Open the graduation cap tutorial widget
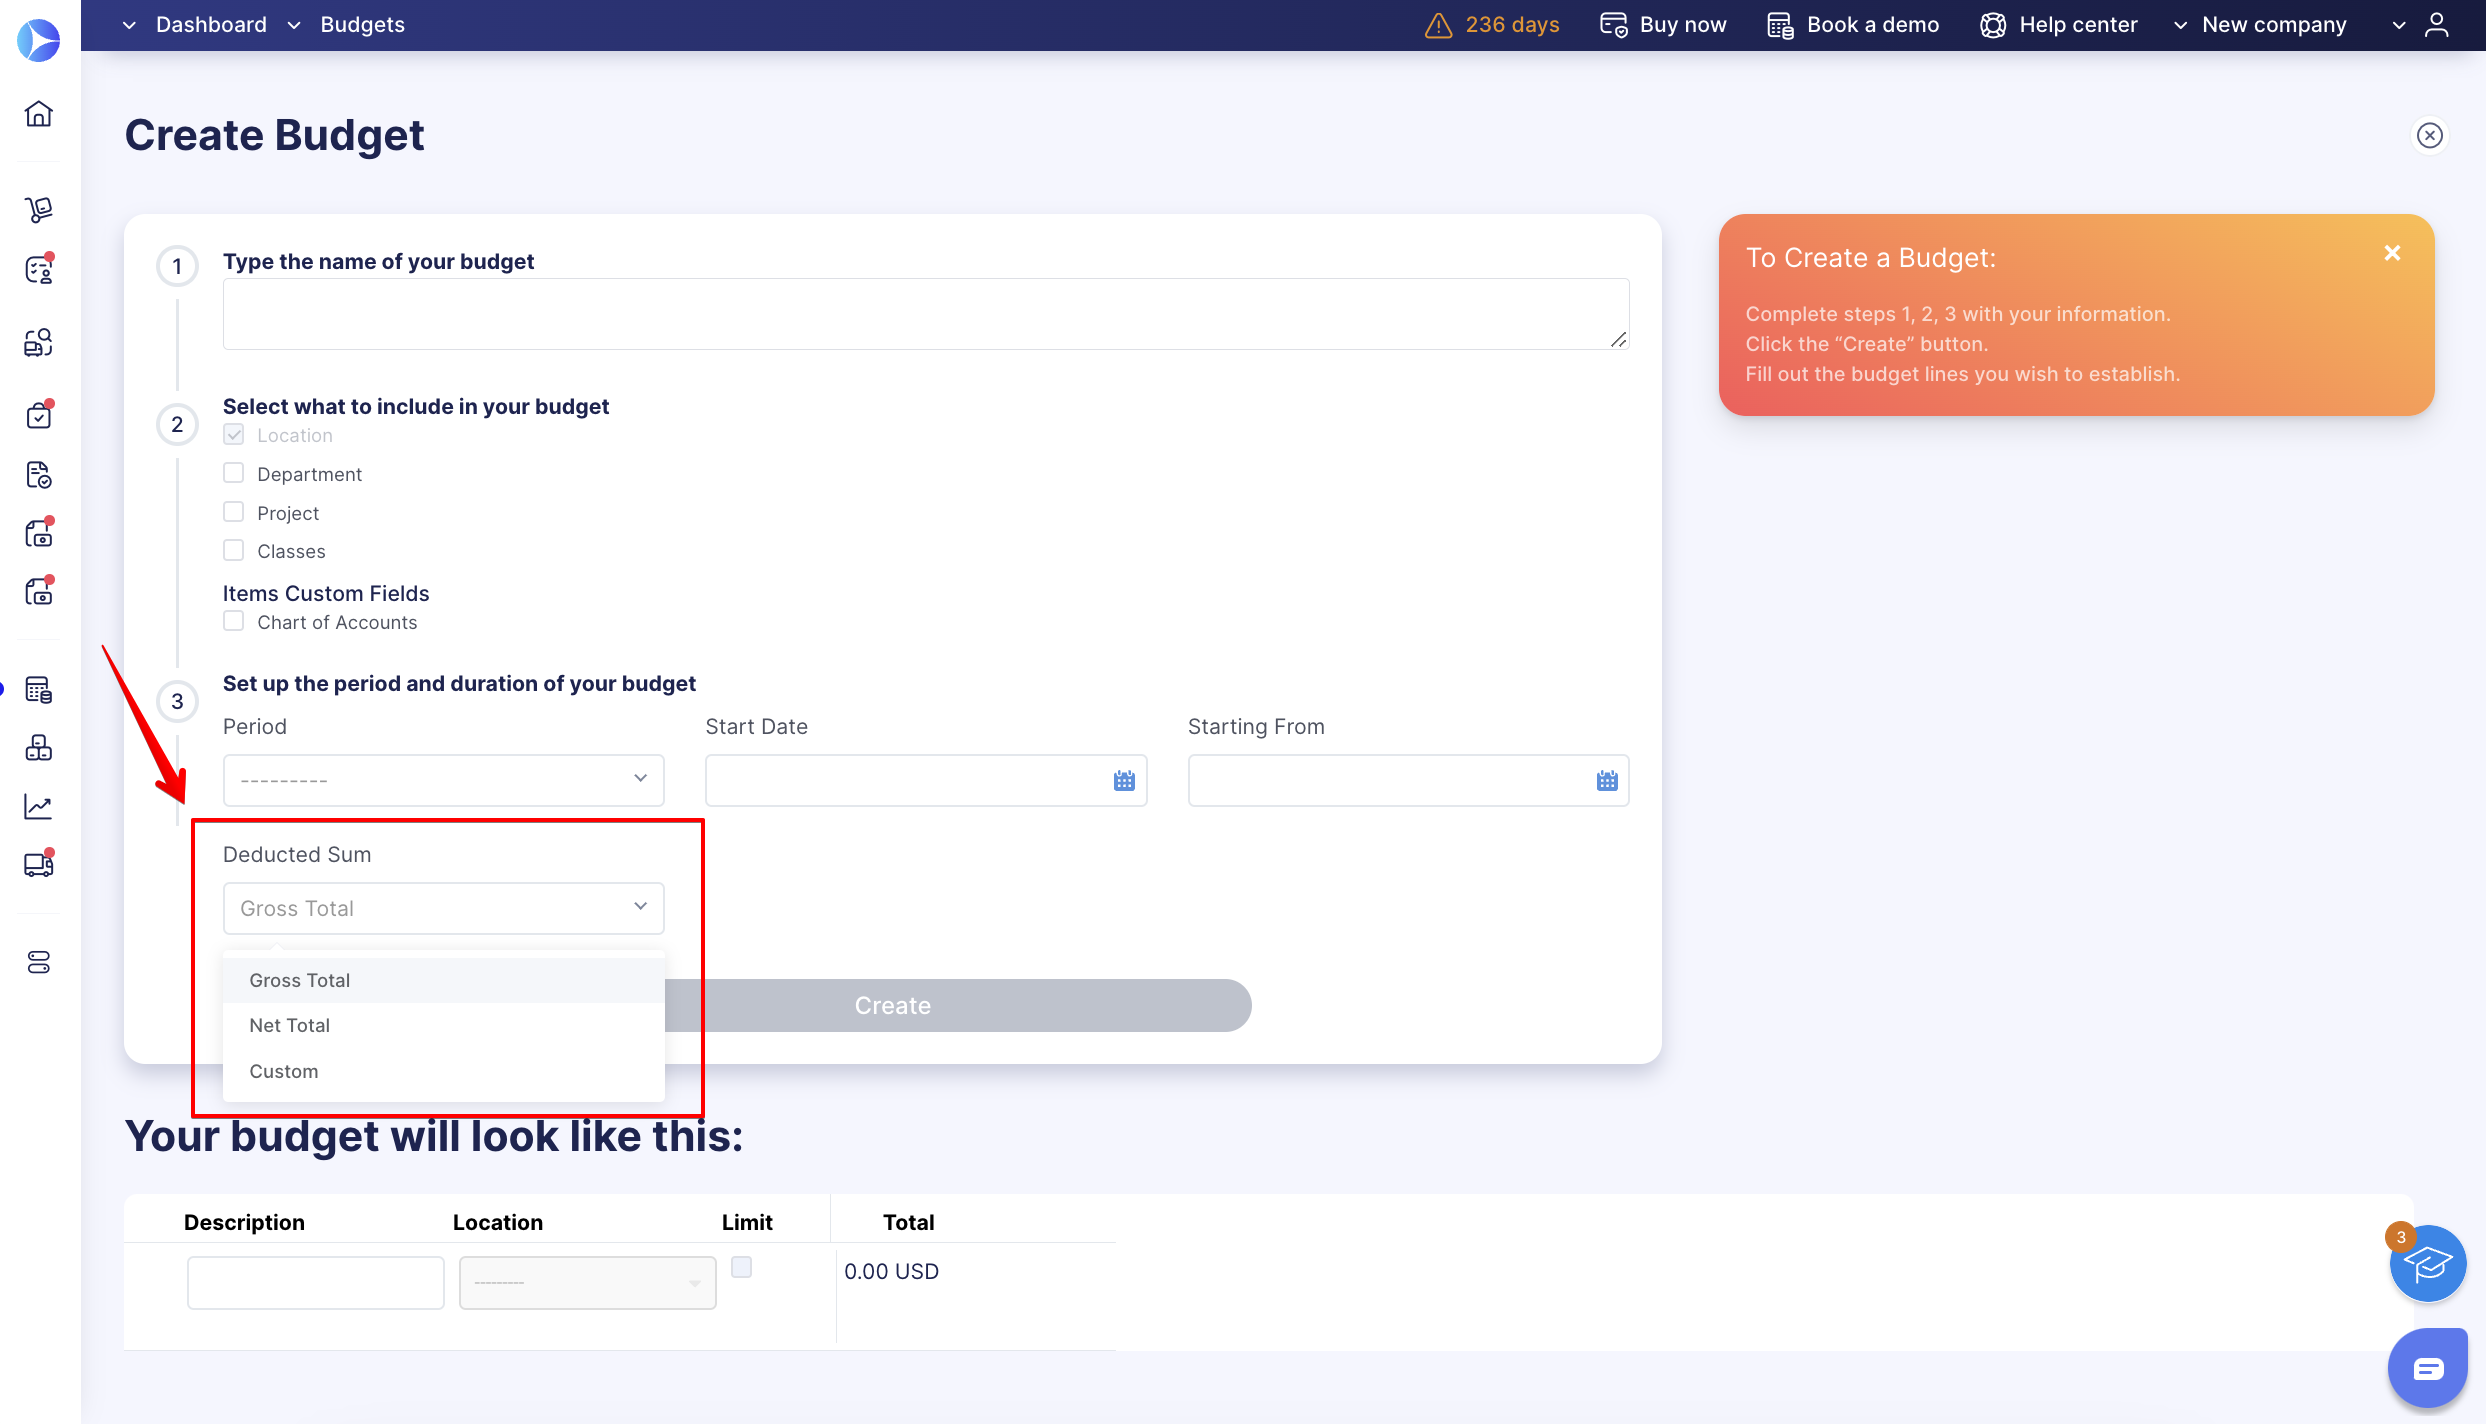 click(2428, 1264)
